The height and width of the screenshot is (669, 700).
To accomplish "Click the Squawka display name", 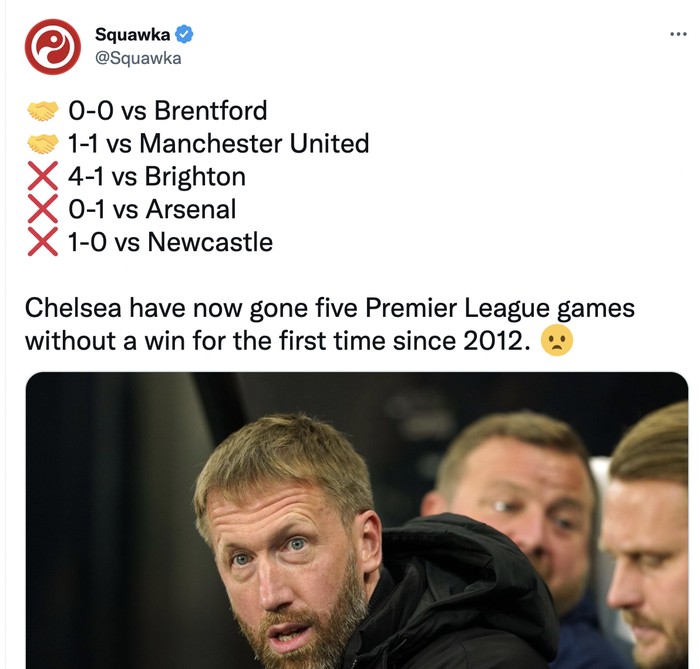I will (132, 34).
